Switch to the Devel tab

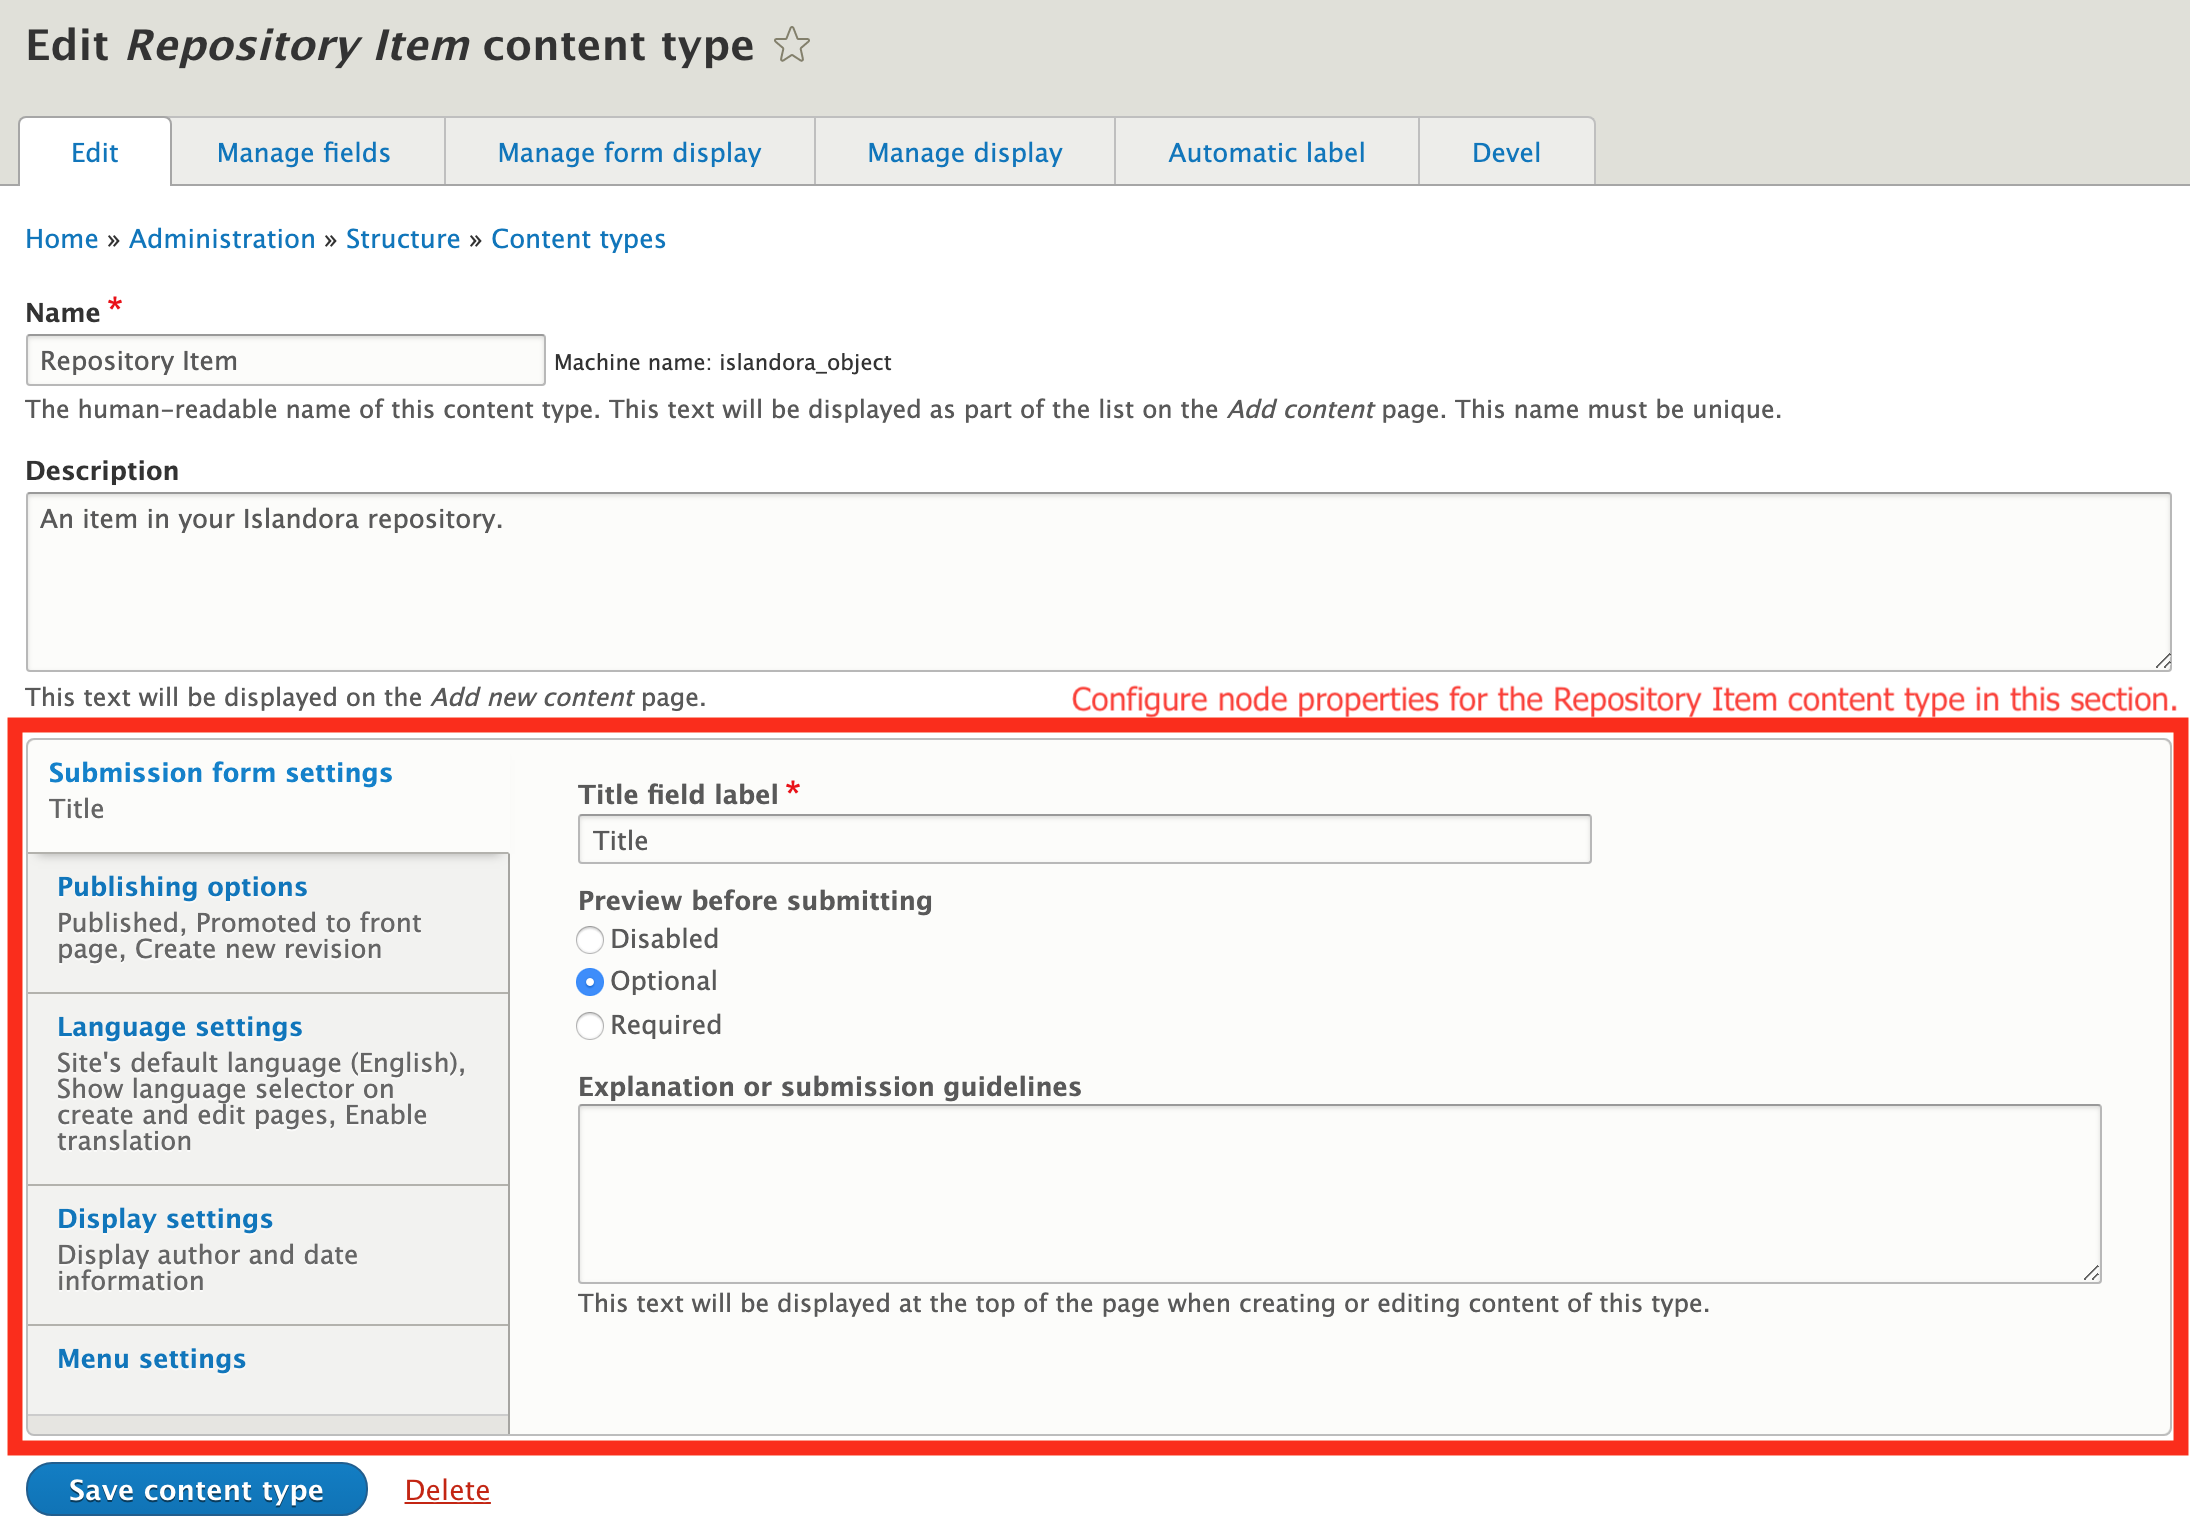1506,152
